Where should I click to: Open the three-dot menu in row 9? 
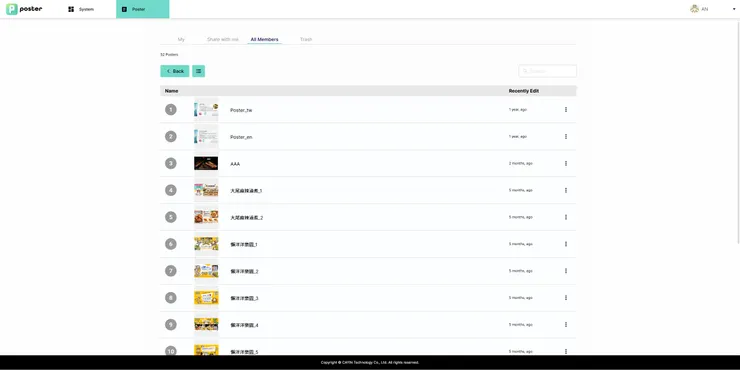pyautogui.click(x=566, y=325)
